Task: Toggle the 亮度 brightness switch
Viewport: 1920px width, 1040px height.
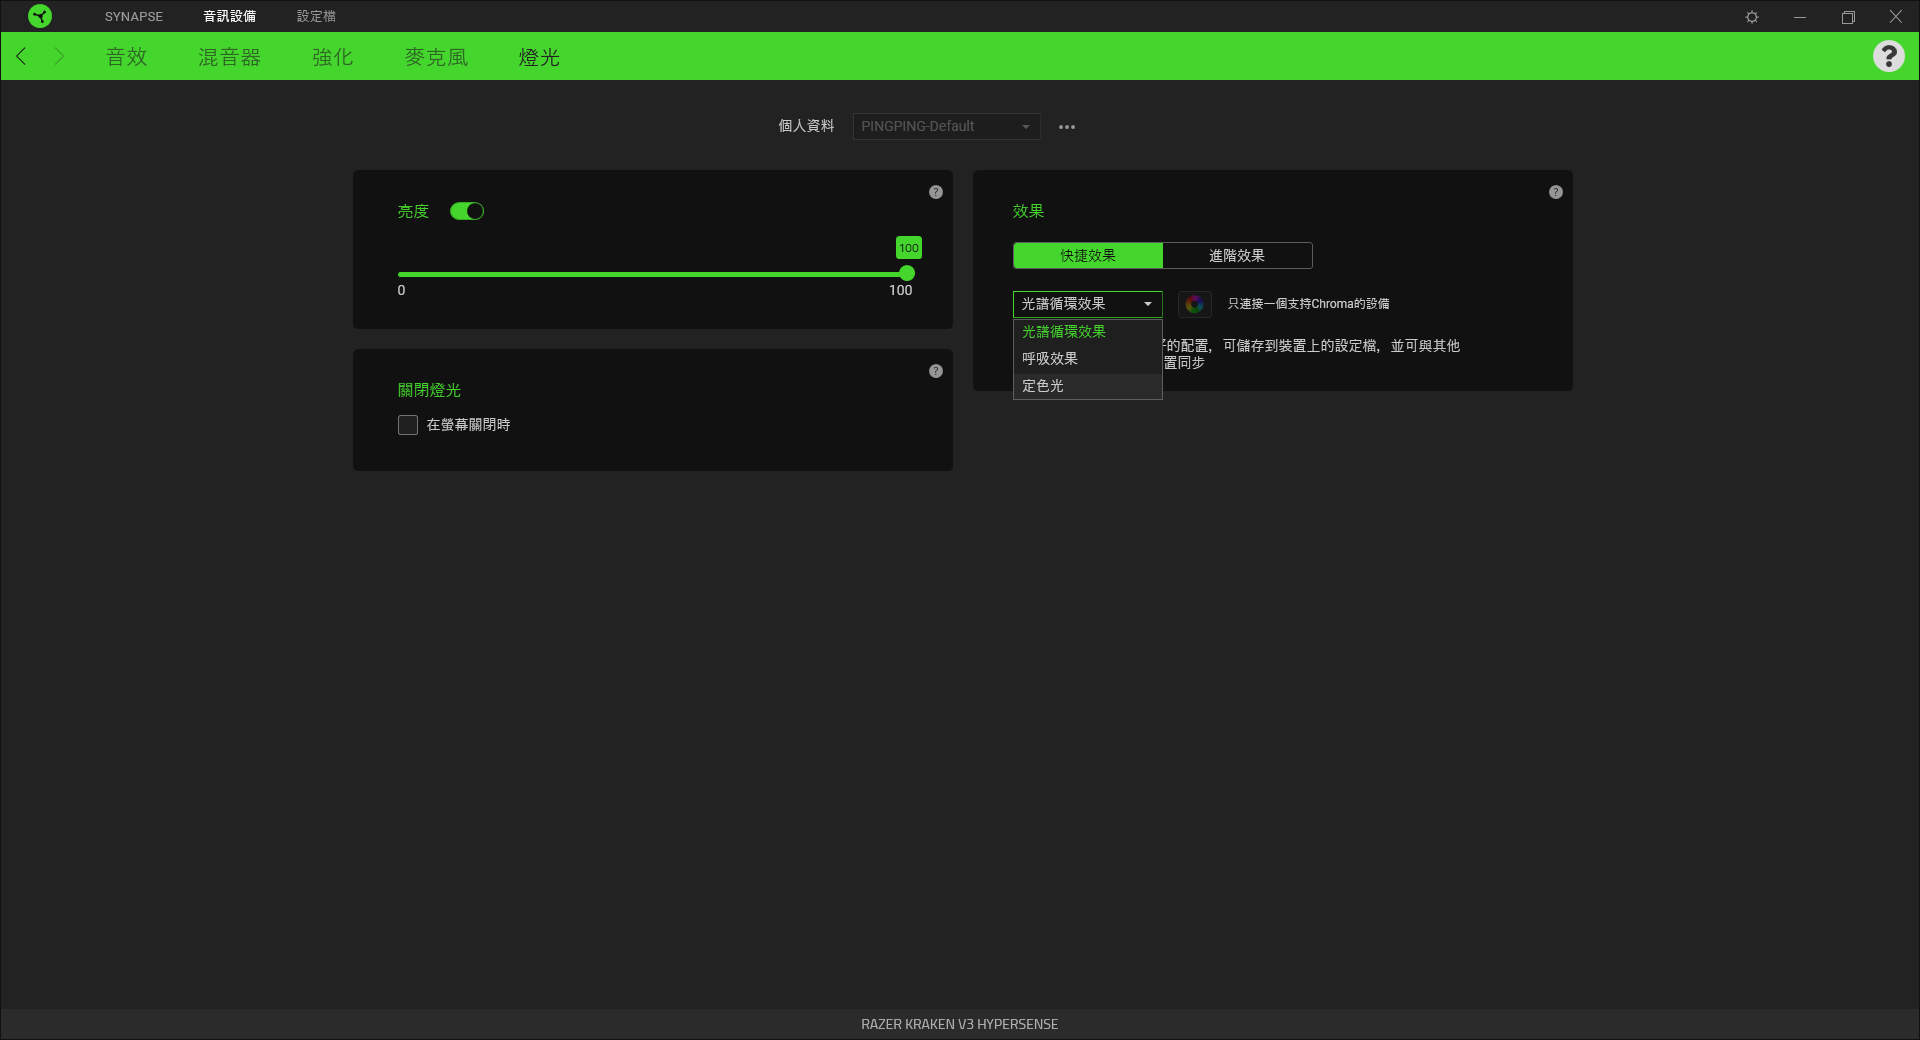Action: click(467, 211)
